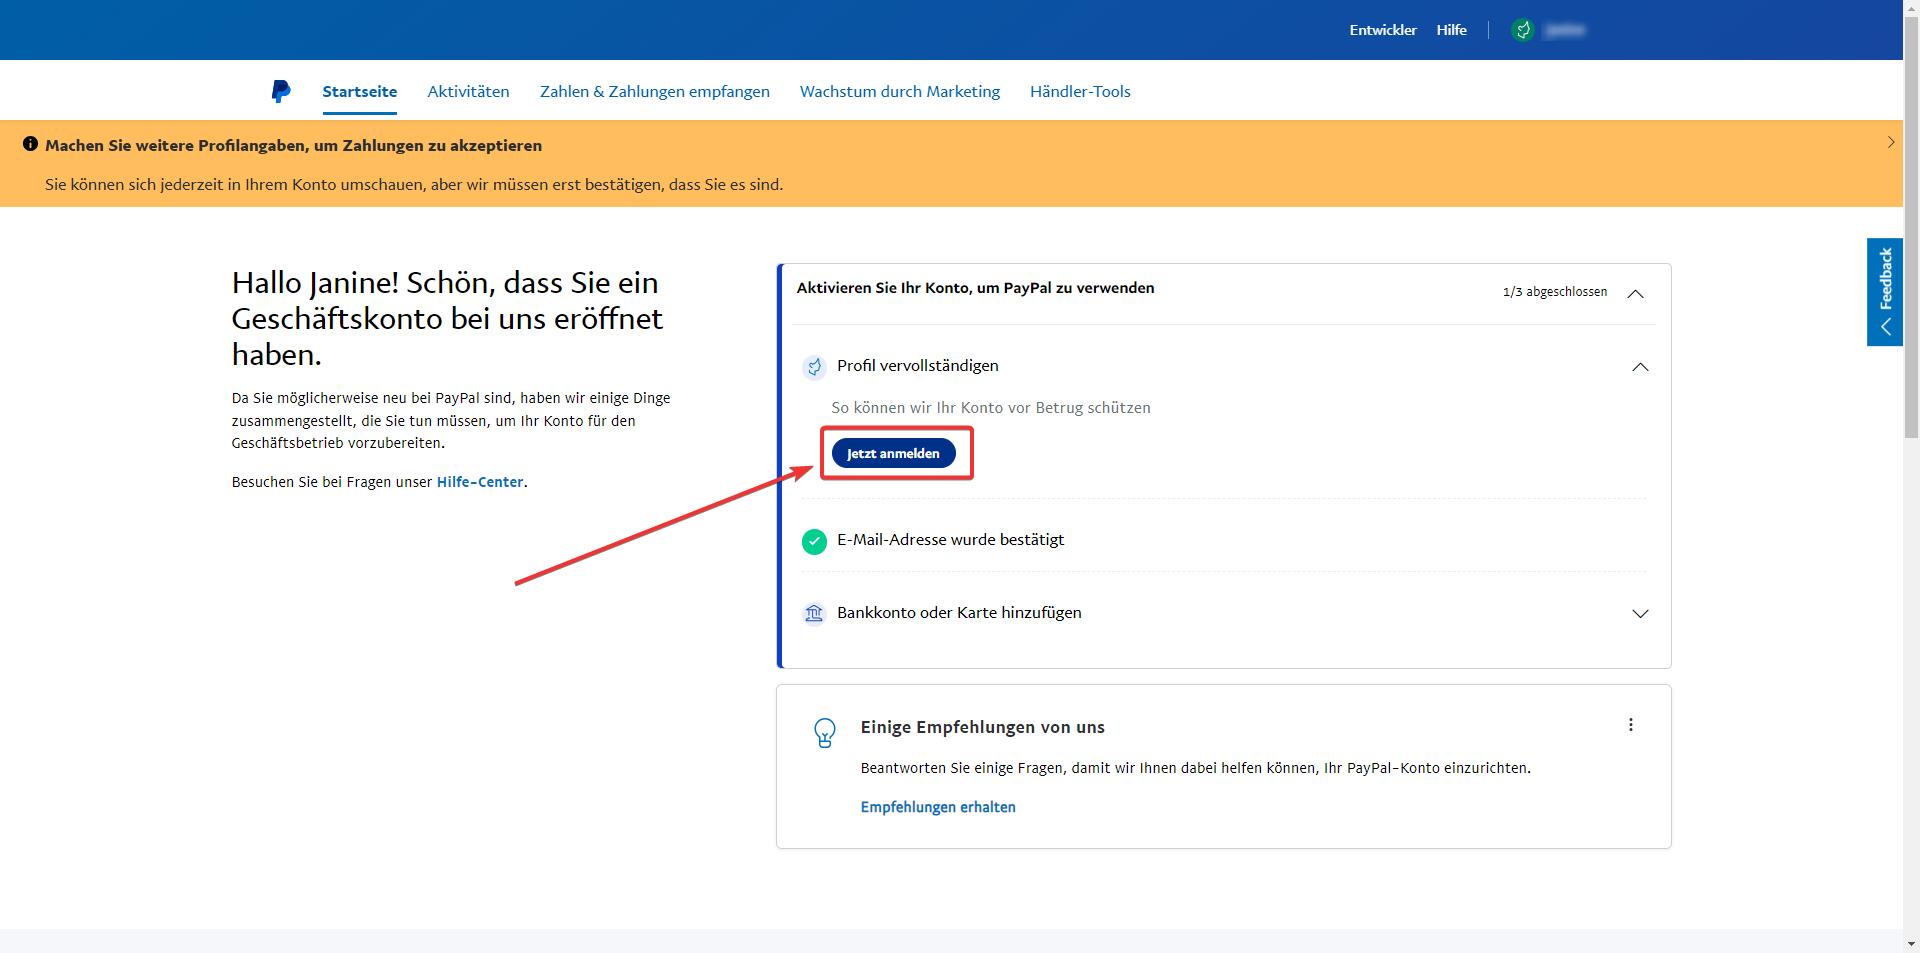Viewport: 1920px width, 953px height.
Task: Click the 1/3 abgeschlossen progress label
Action: coord(1555,292)
